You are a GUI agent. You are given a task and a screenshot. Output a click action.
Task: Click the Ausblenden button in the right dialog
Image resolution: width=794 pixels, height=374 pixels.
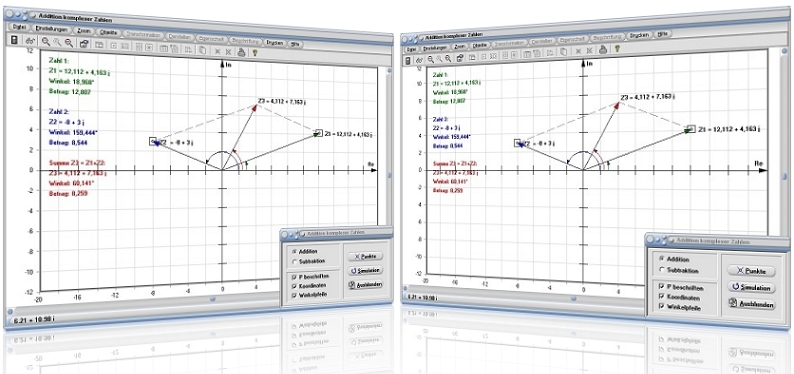click(751, 304)
